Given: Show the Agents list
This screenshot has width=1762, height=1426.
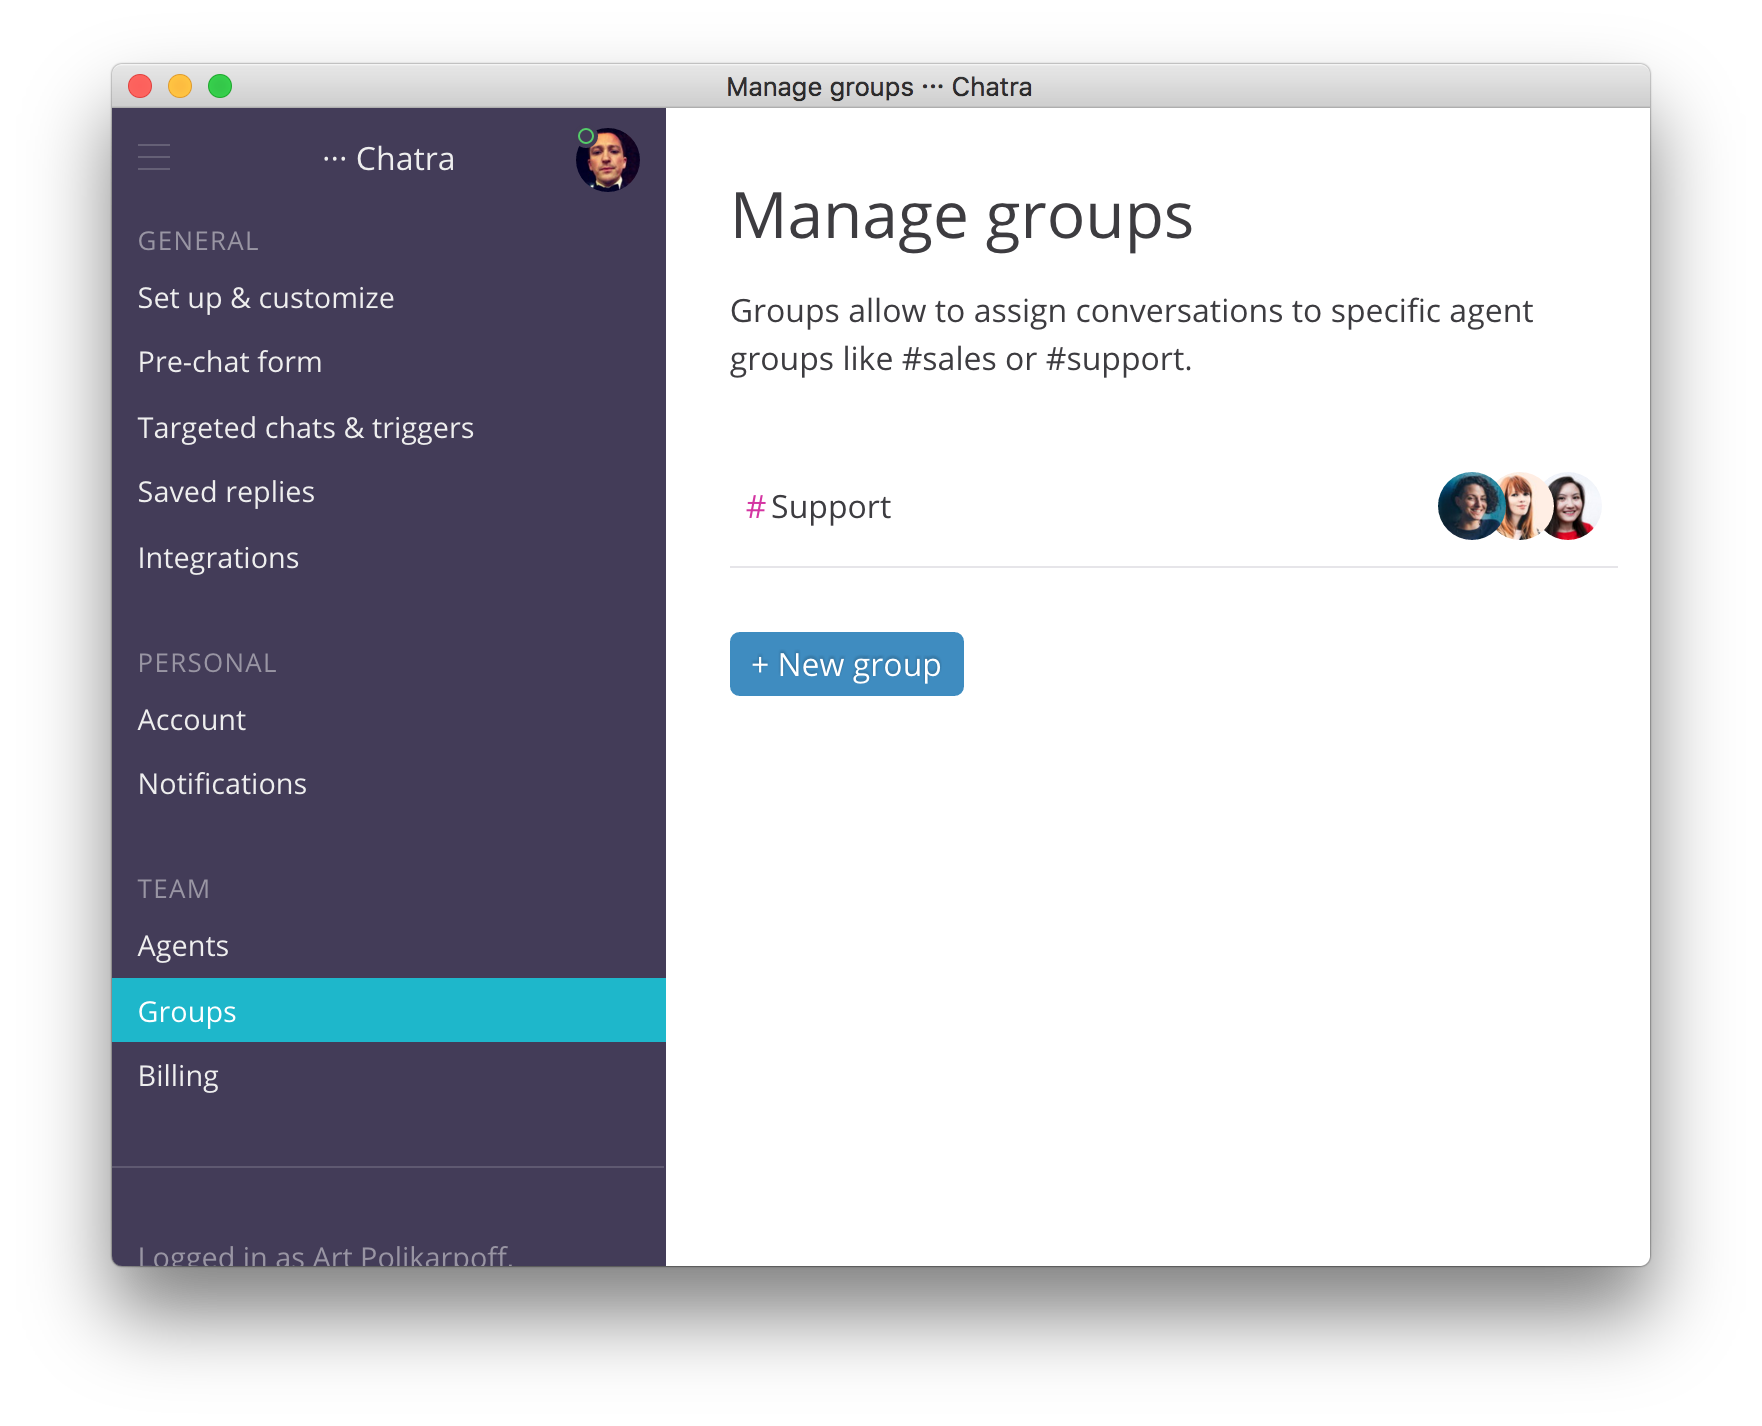Looking at the screenshot, I should point(183,946).
